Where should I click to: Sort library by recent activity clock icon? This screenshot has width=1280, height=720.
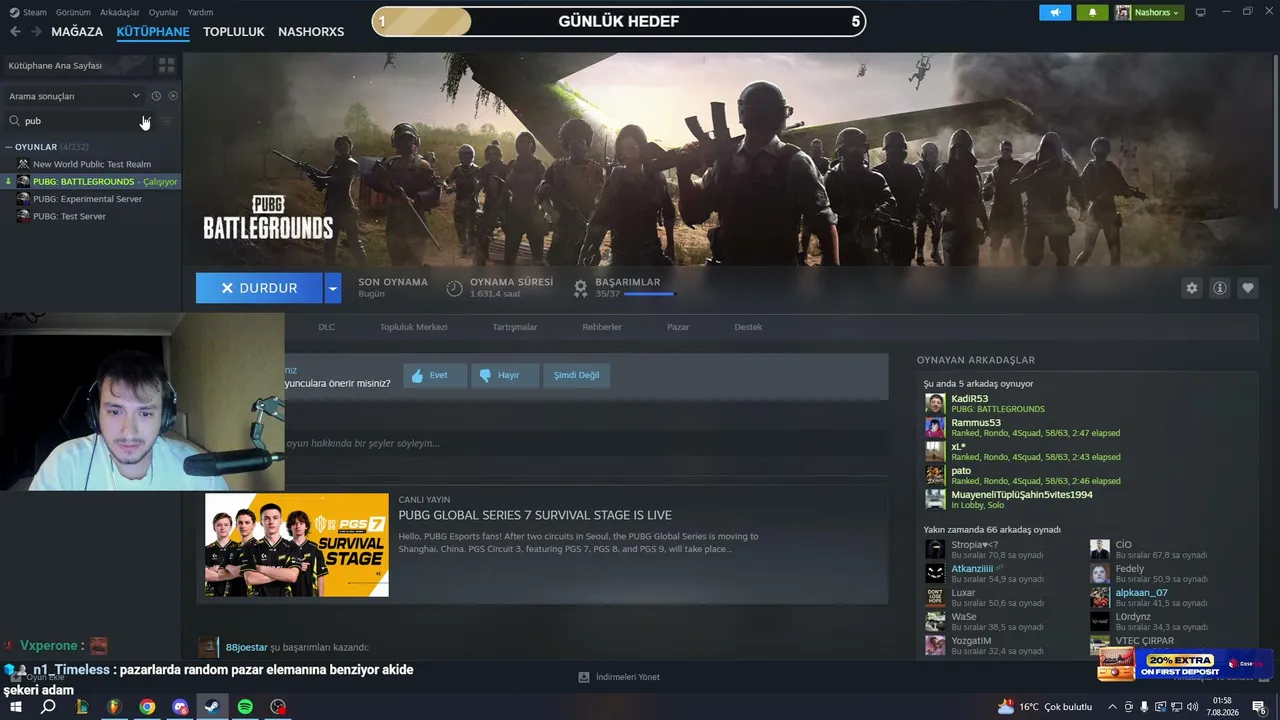tap(156, 96)
